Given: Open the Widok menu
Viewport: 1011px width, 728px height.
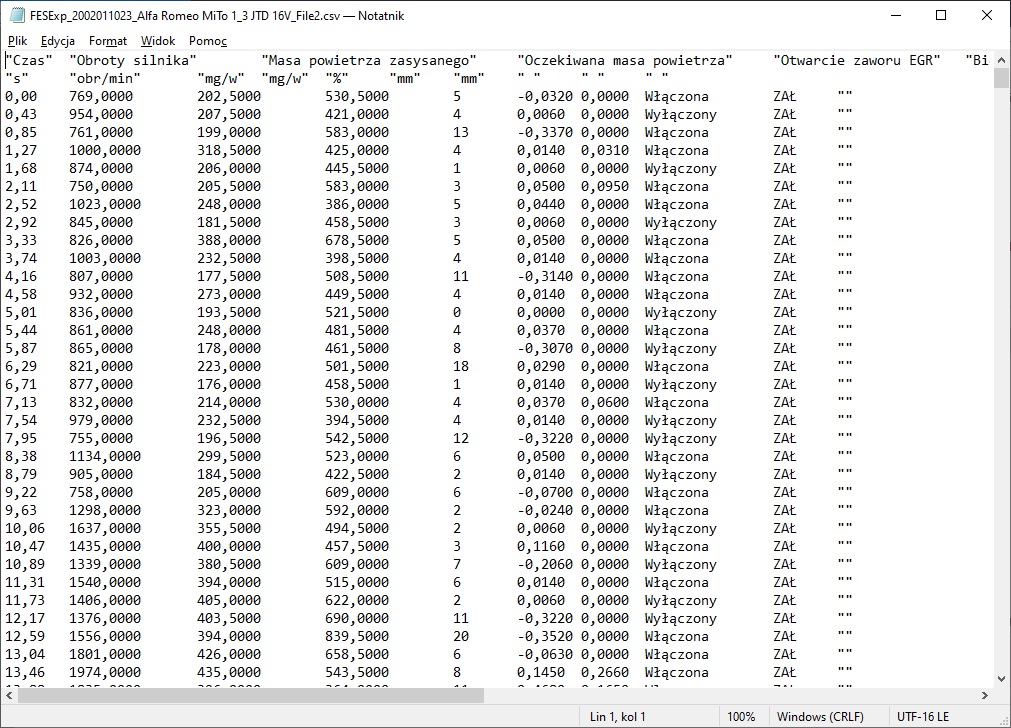Looking at the screenshot, I should [158, 41].
